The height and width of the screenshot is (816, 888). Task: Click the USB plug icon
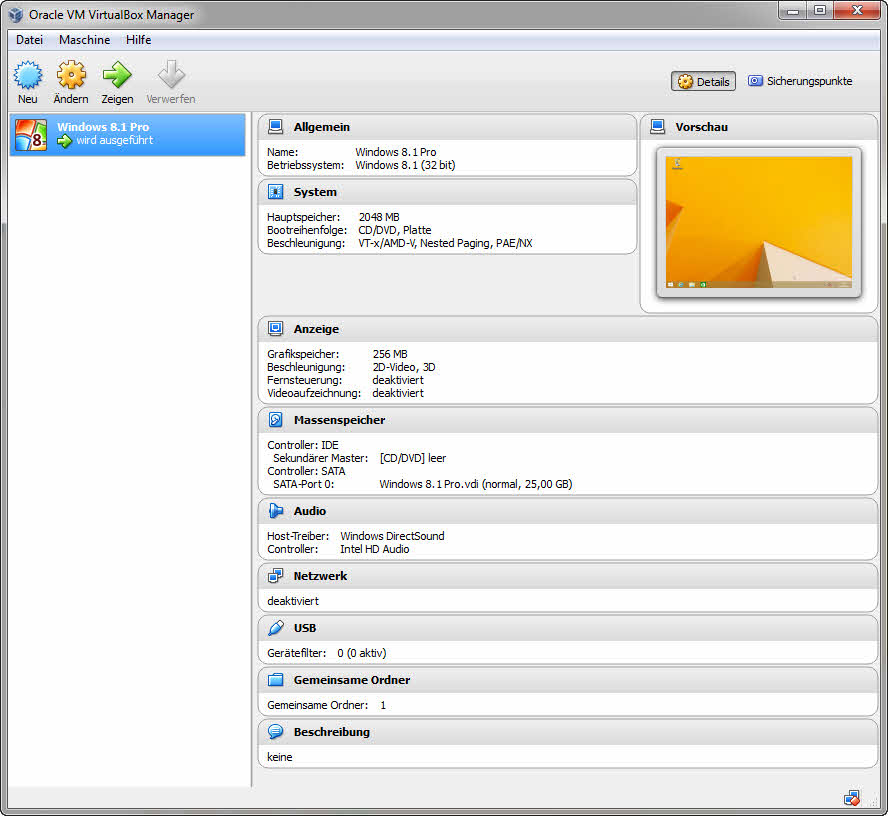[275, 628]
